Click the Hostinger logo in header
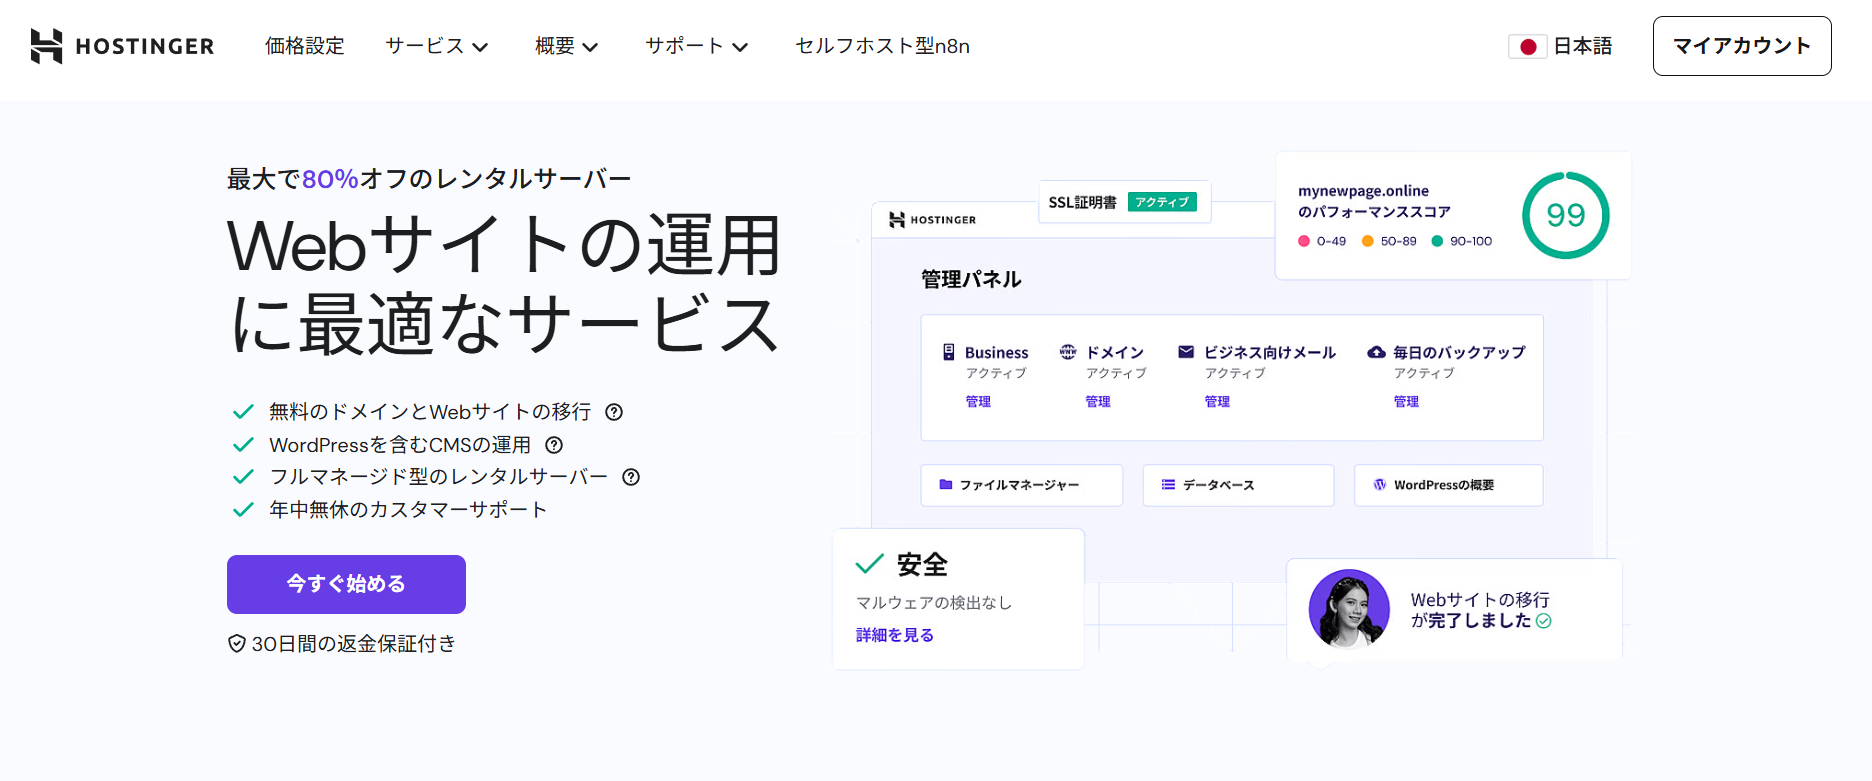Image resolution: width=1872 pixels, height=781 pixels. (122, 46)
